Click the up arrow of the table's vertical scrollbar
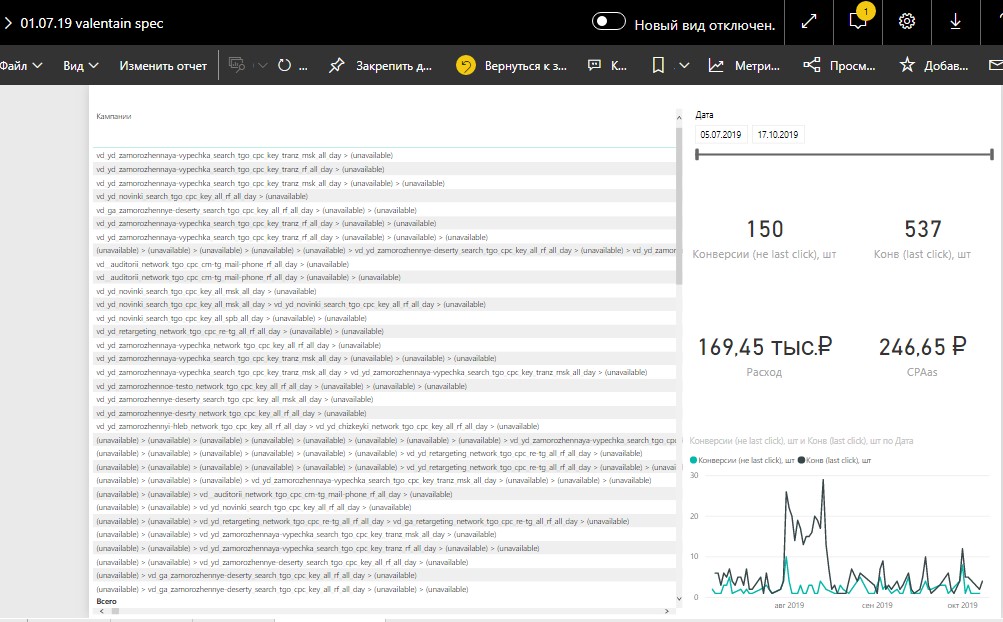The height and width of the screenshot is (622, 1003). [679, 118]
